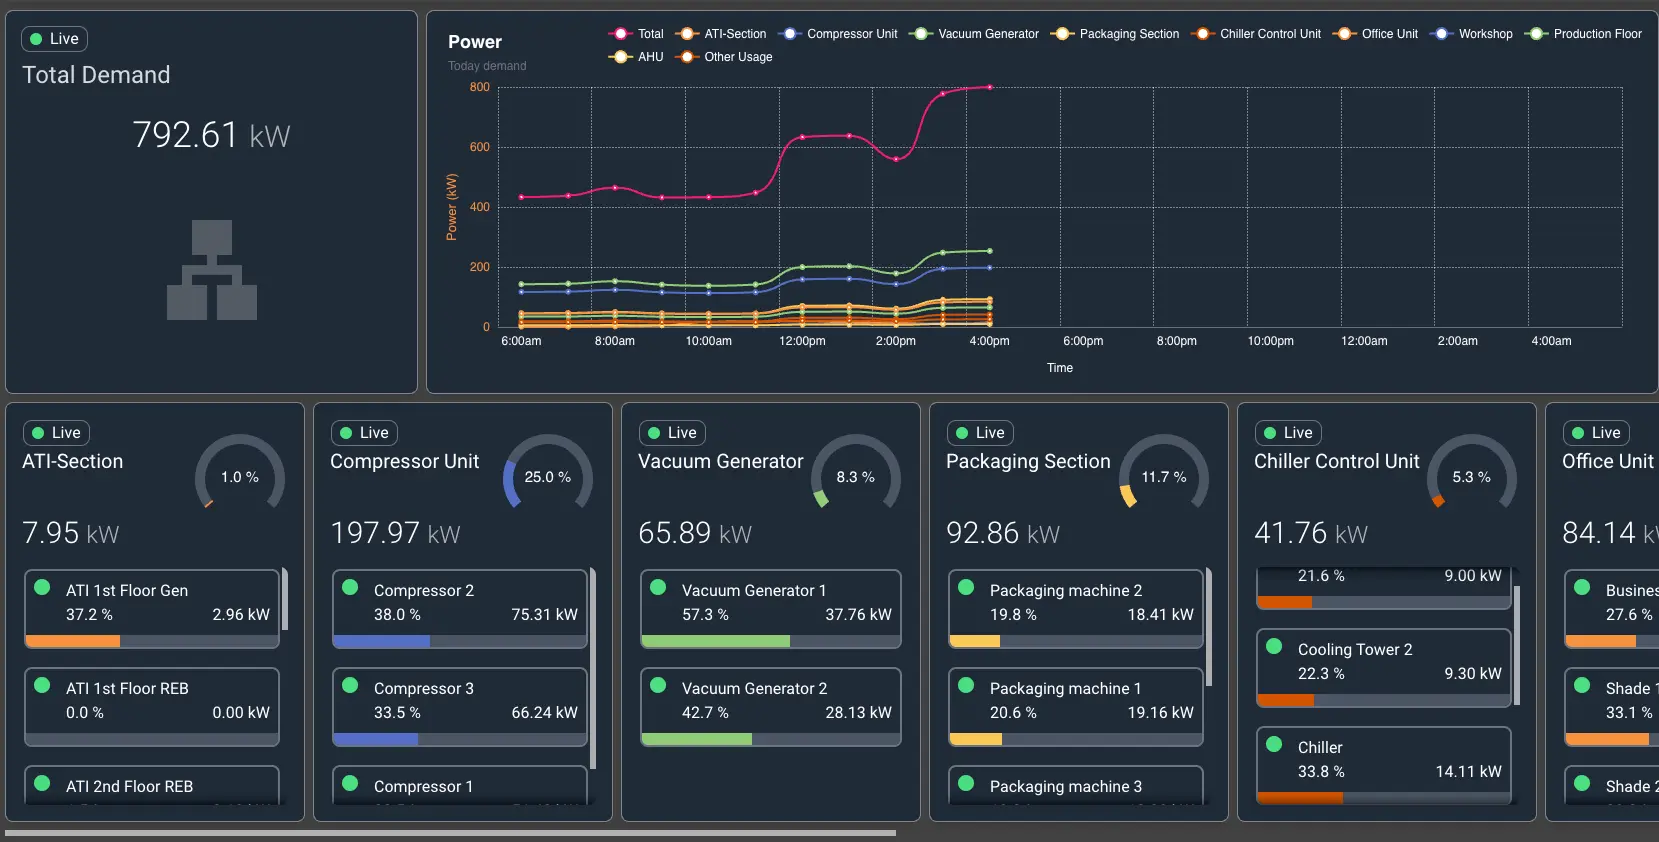Click Live badge on ATI-Section card
This screenshot has width=1659, height=842.
tap(56, 433)
